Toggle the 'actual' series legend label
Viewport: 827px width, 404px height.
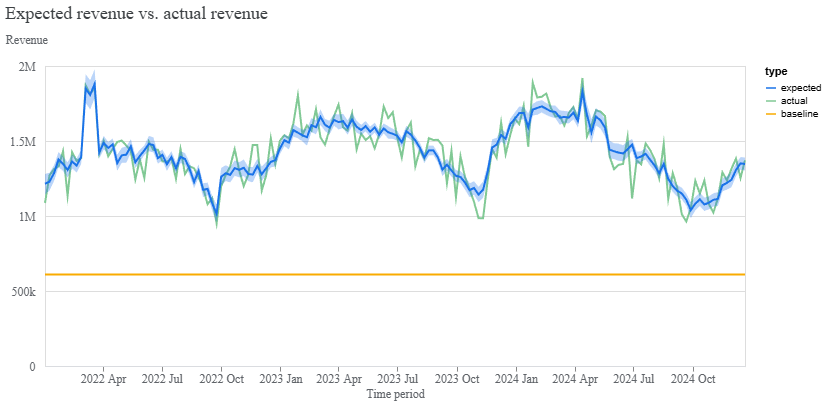point(794,101)
